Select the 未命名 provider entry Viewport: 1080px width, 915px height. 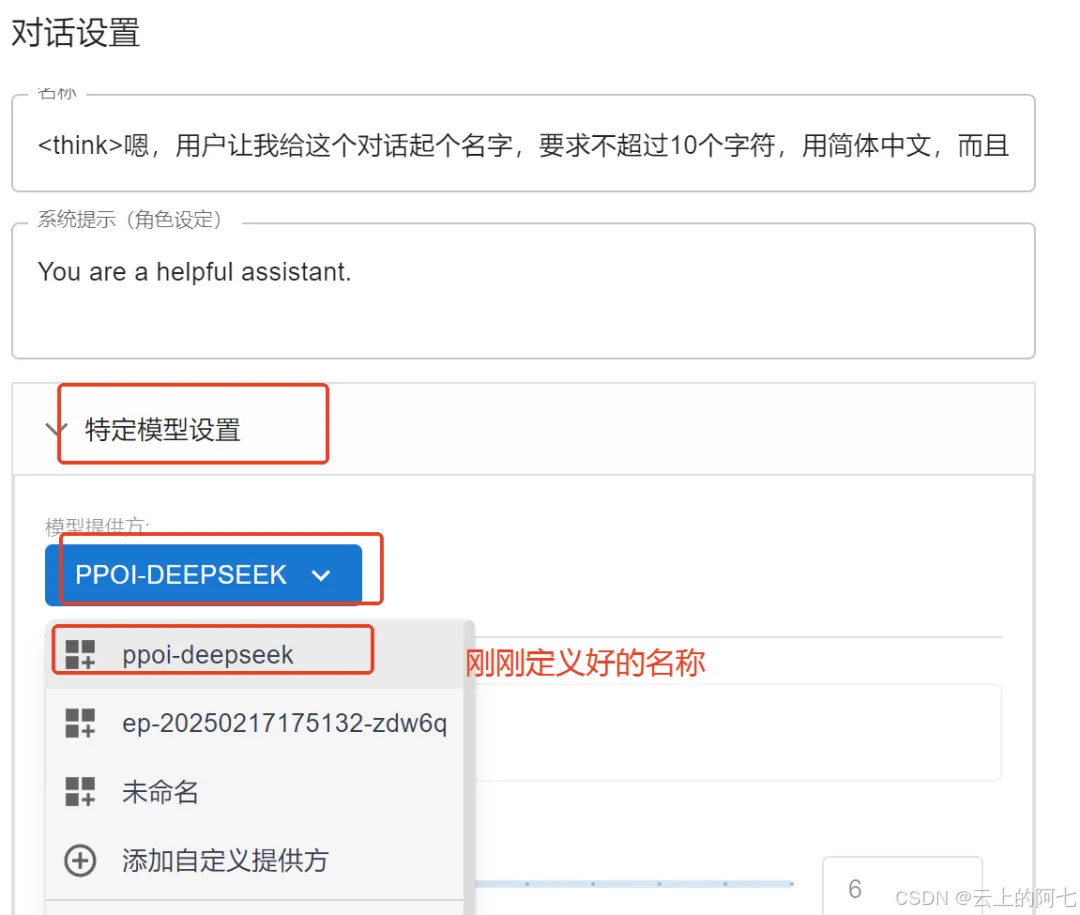tap(255, 792)
